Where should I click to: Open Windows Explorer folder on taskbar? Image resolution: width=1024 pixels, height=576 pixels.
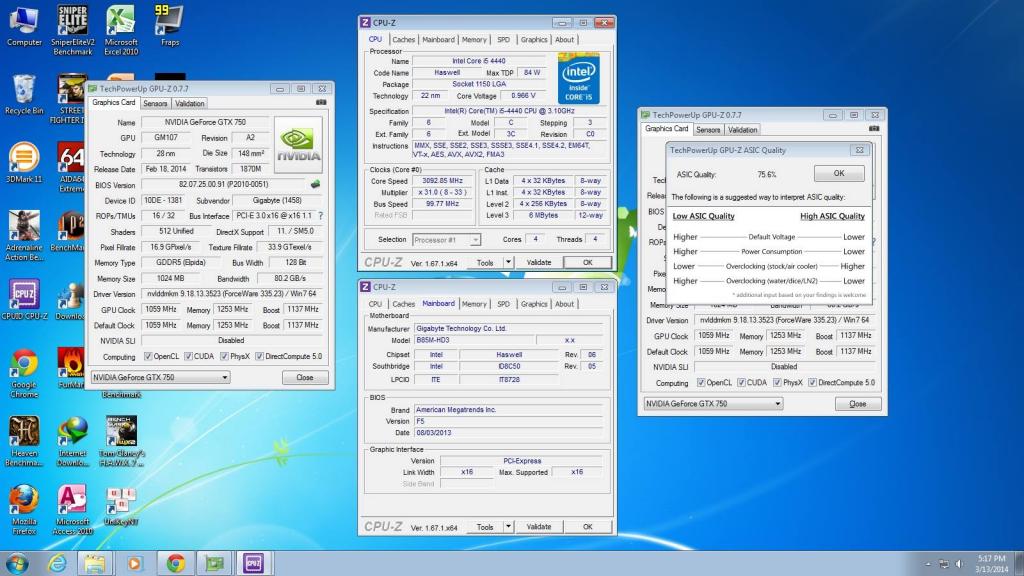[x=95, y=563]
